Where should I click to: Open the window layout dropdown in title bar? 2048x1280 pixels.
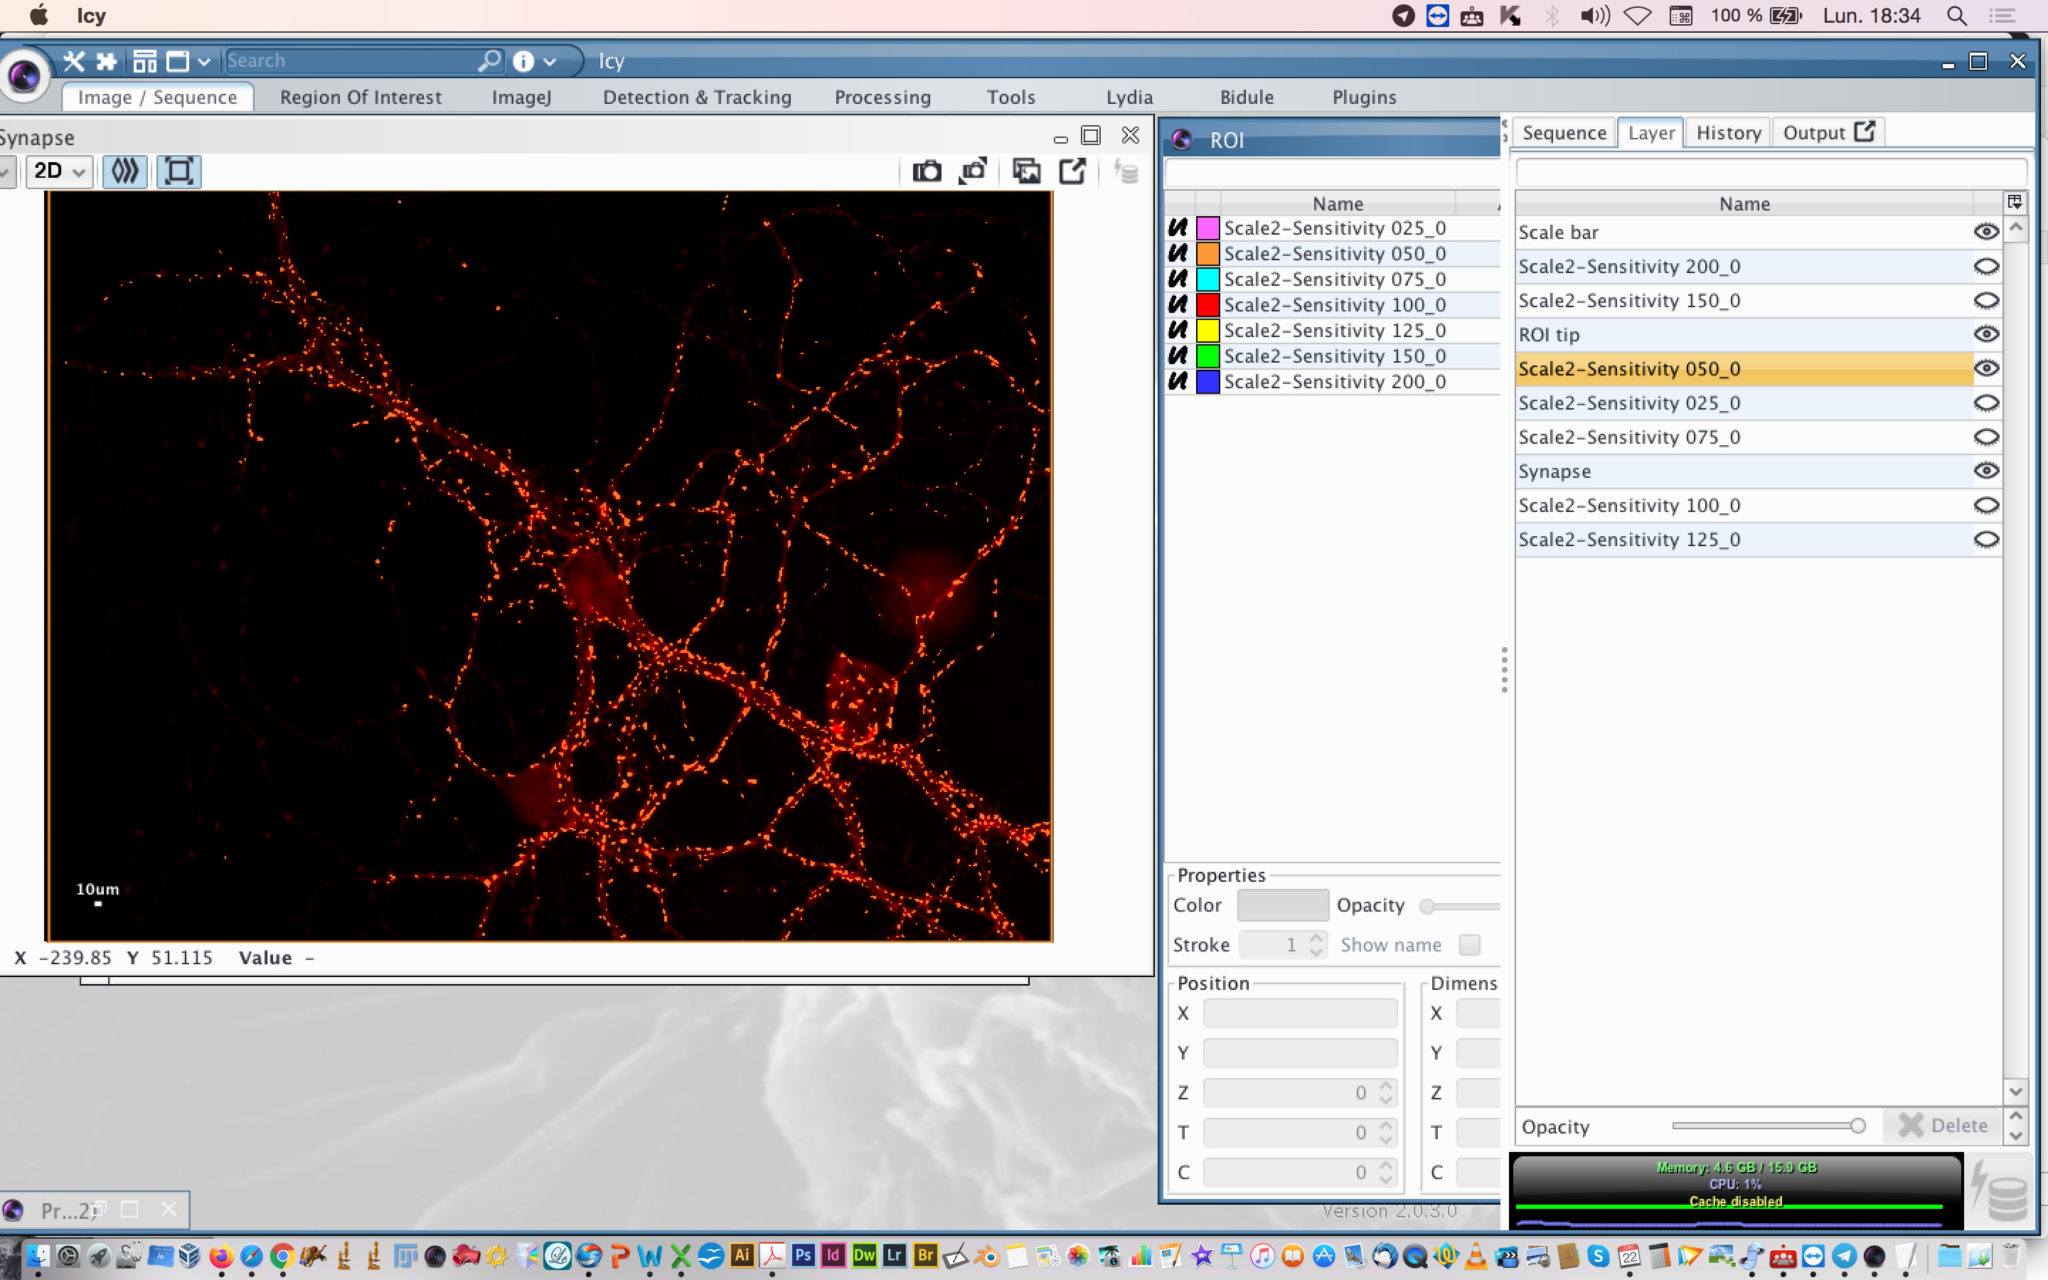pos(204,61)
